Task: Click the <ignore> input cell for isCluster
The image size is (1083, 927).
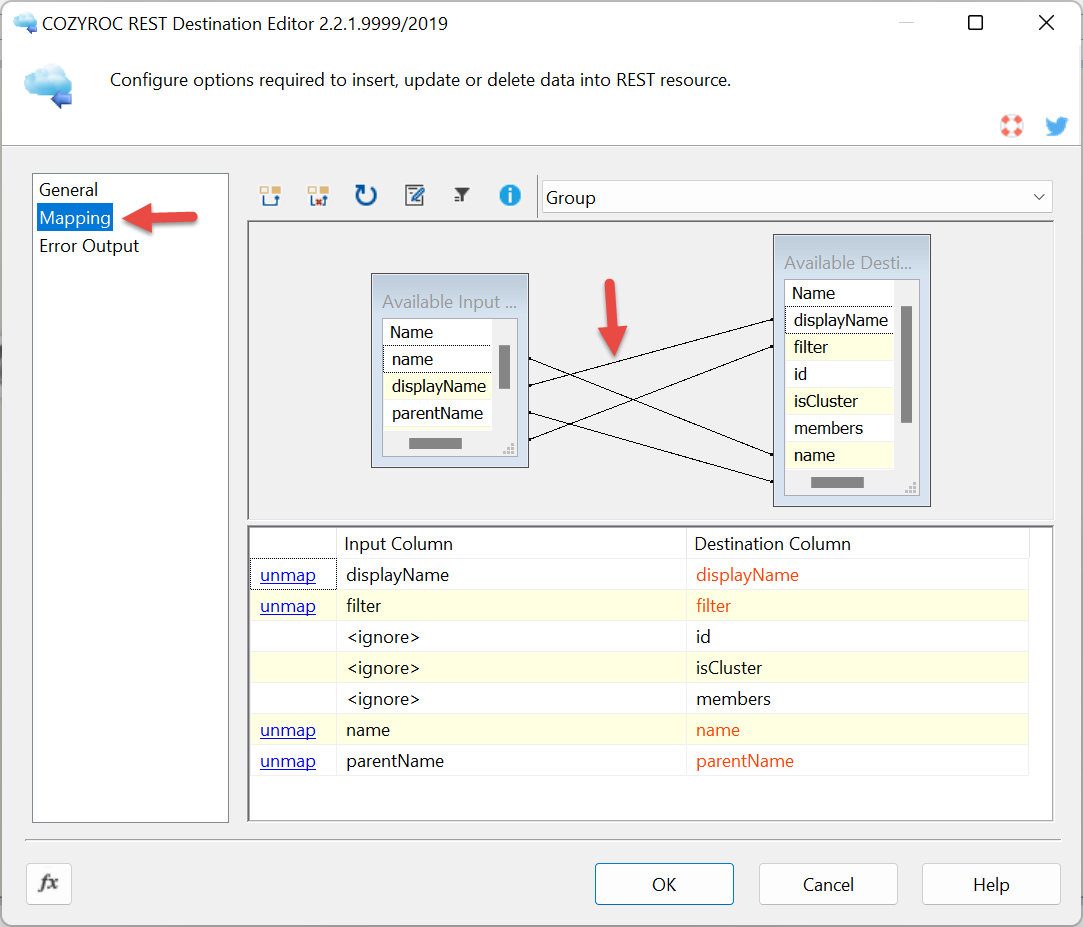Action: tap(511, 668)
